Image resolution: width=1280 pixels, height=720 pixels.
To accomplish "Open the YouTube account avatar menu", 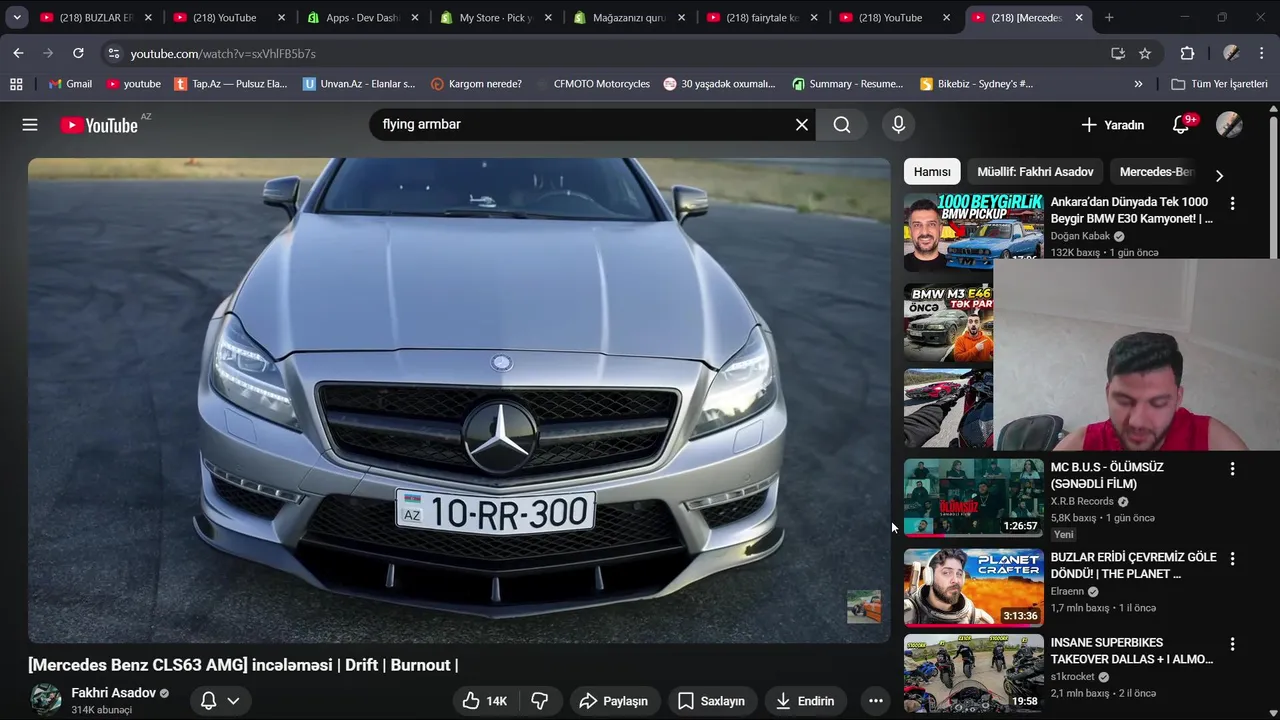I will click(x=1229, y=124).
